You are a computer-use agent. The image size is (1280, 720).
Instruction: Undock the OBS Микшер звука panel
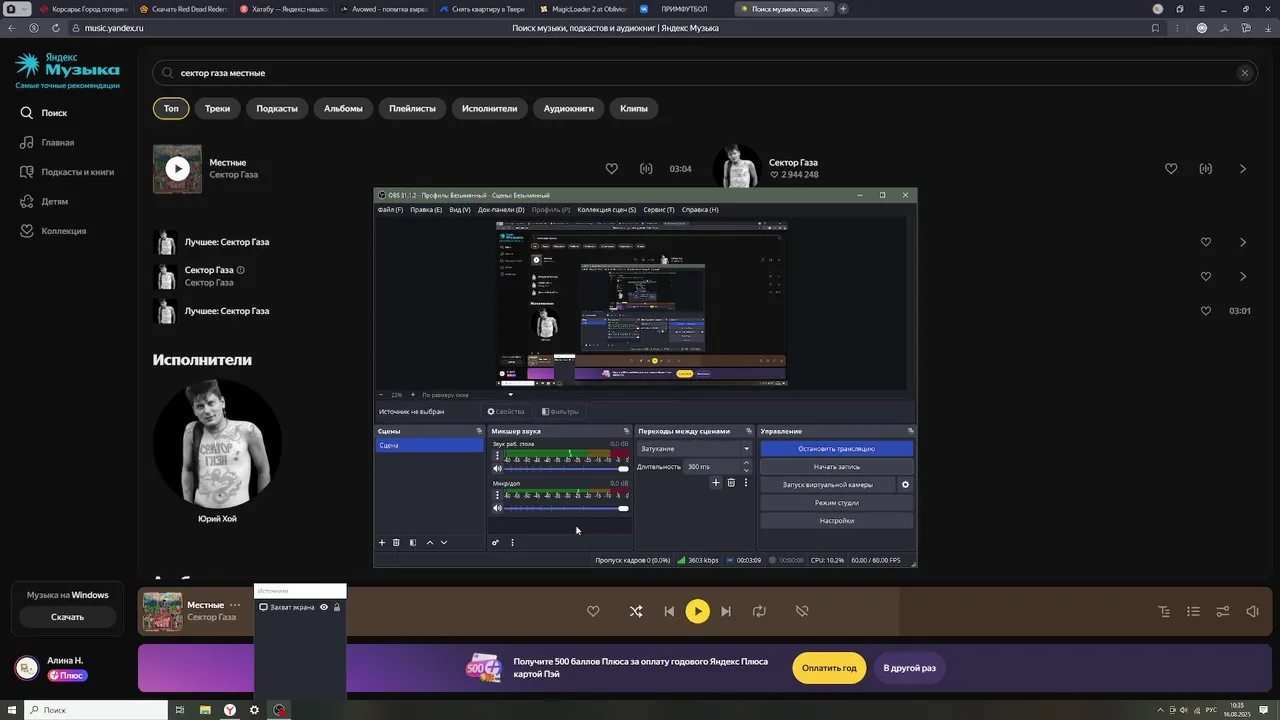coord(627,431)
